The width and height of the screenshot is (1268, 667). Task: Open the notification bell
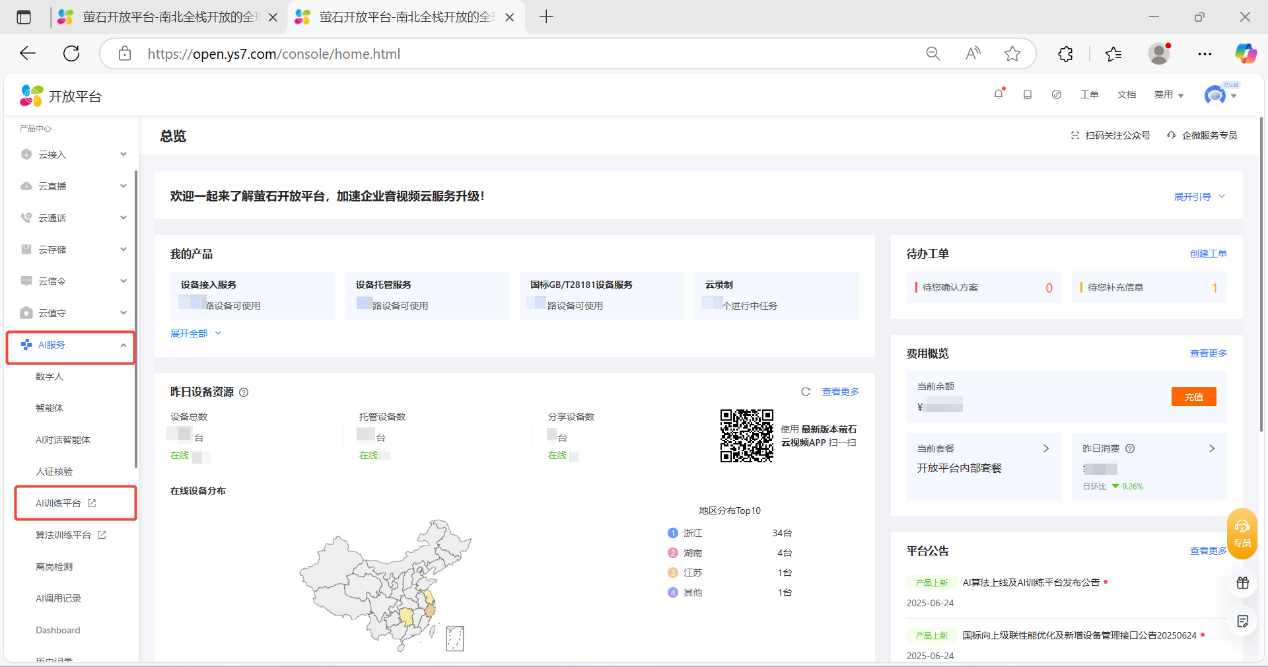998,94
